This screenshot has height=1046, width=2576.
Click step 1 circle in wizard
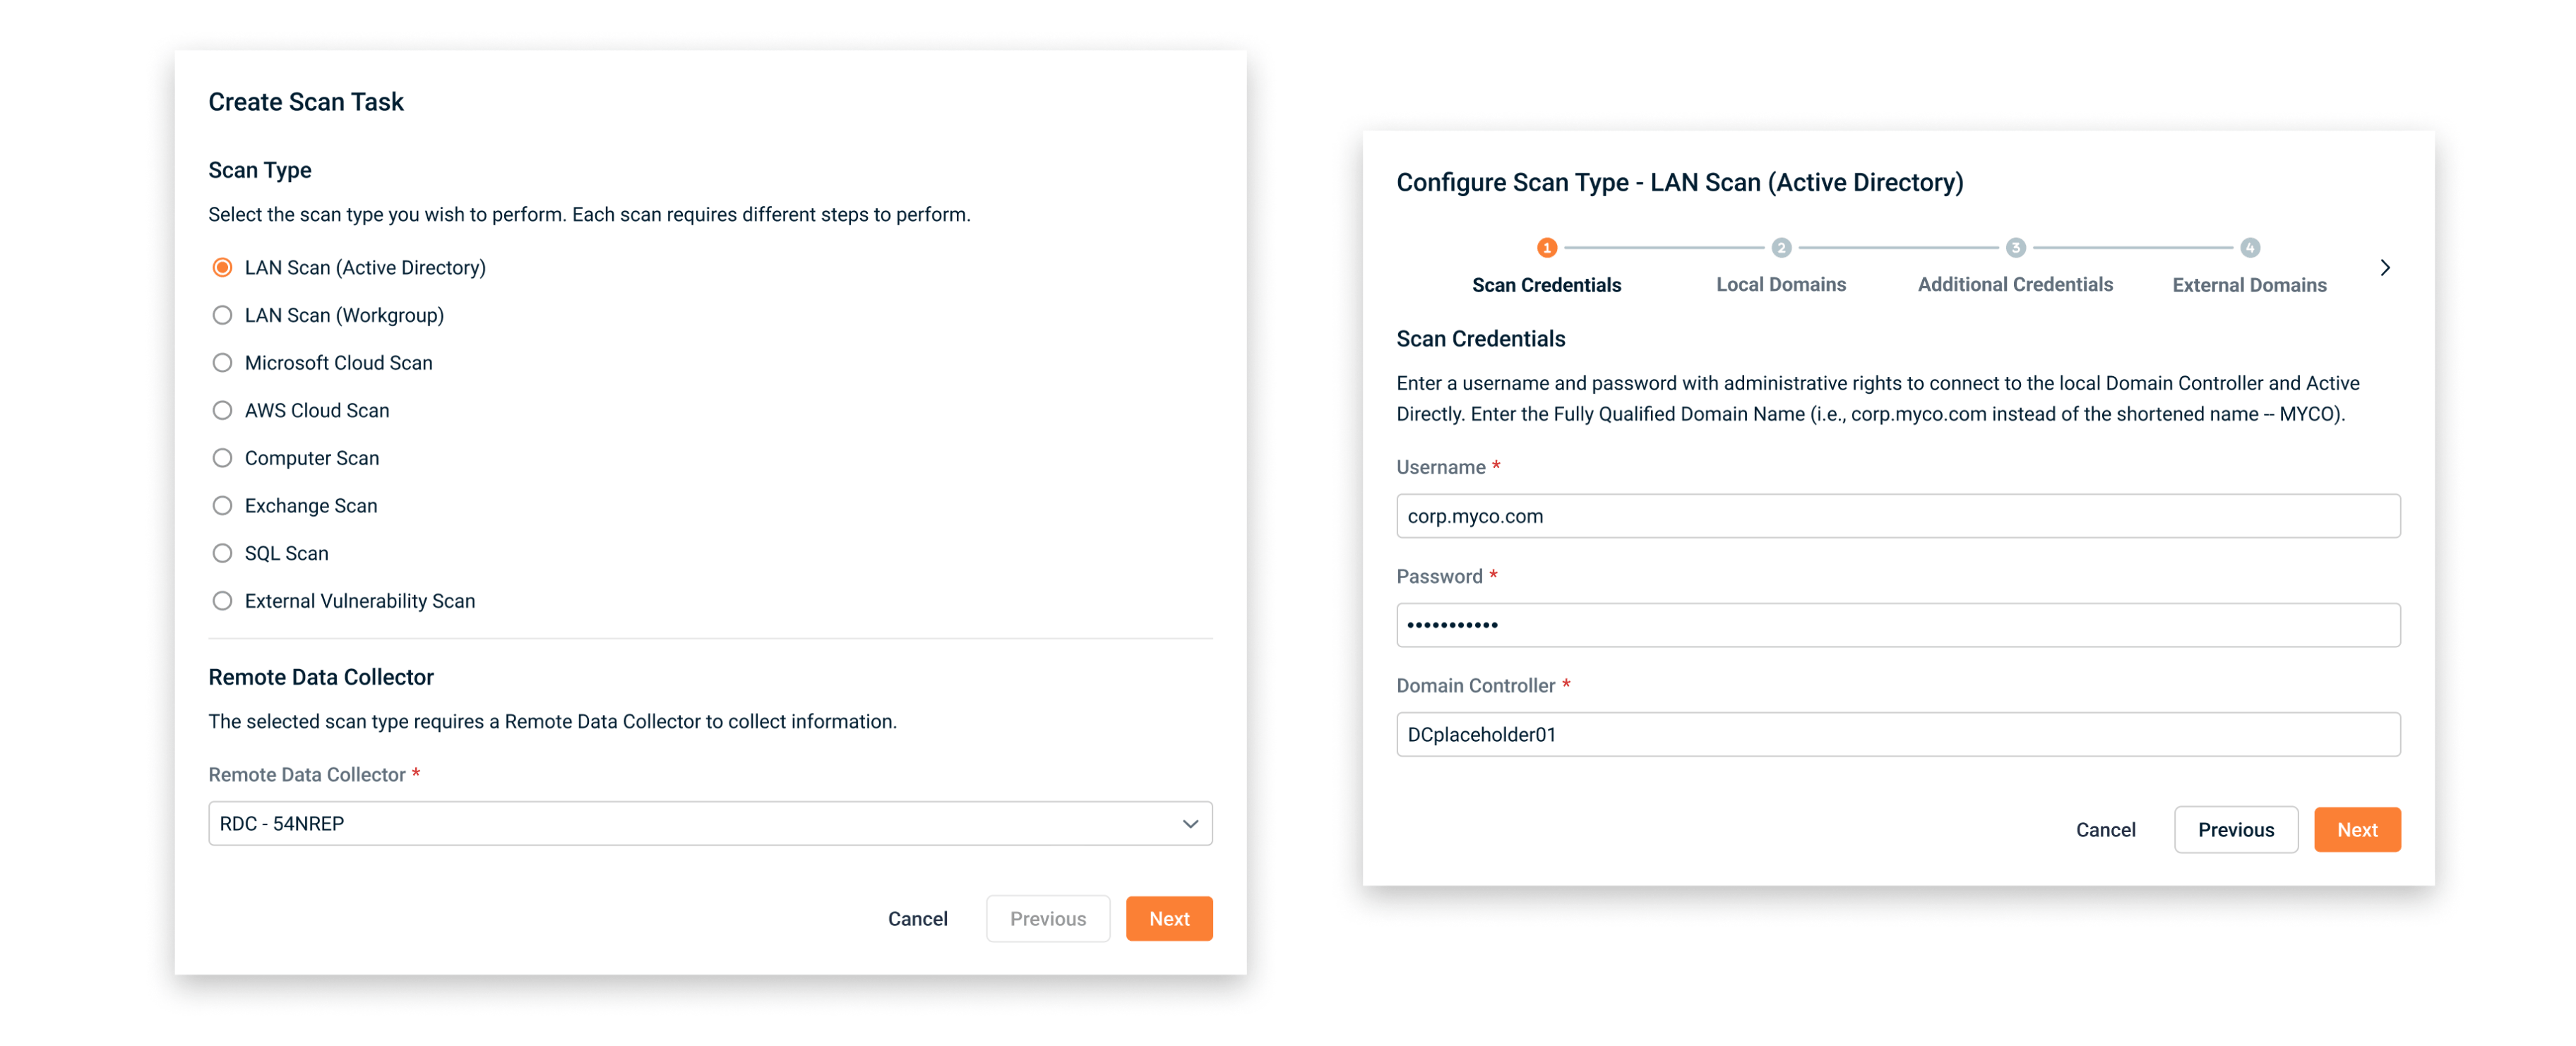1546,247
